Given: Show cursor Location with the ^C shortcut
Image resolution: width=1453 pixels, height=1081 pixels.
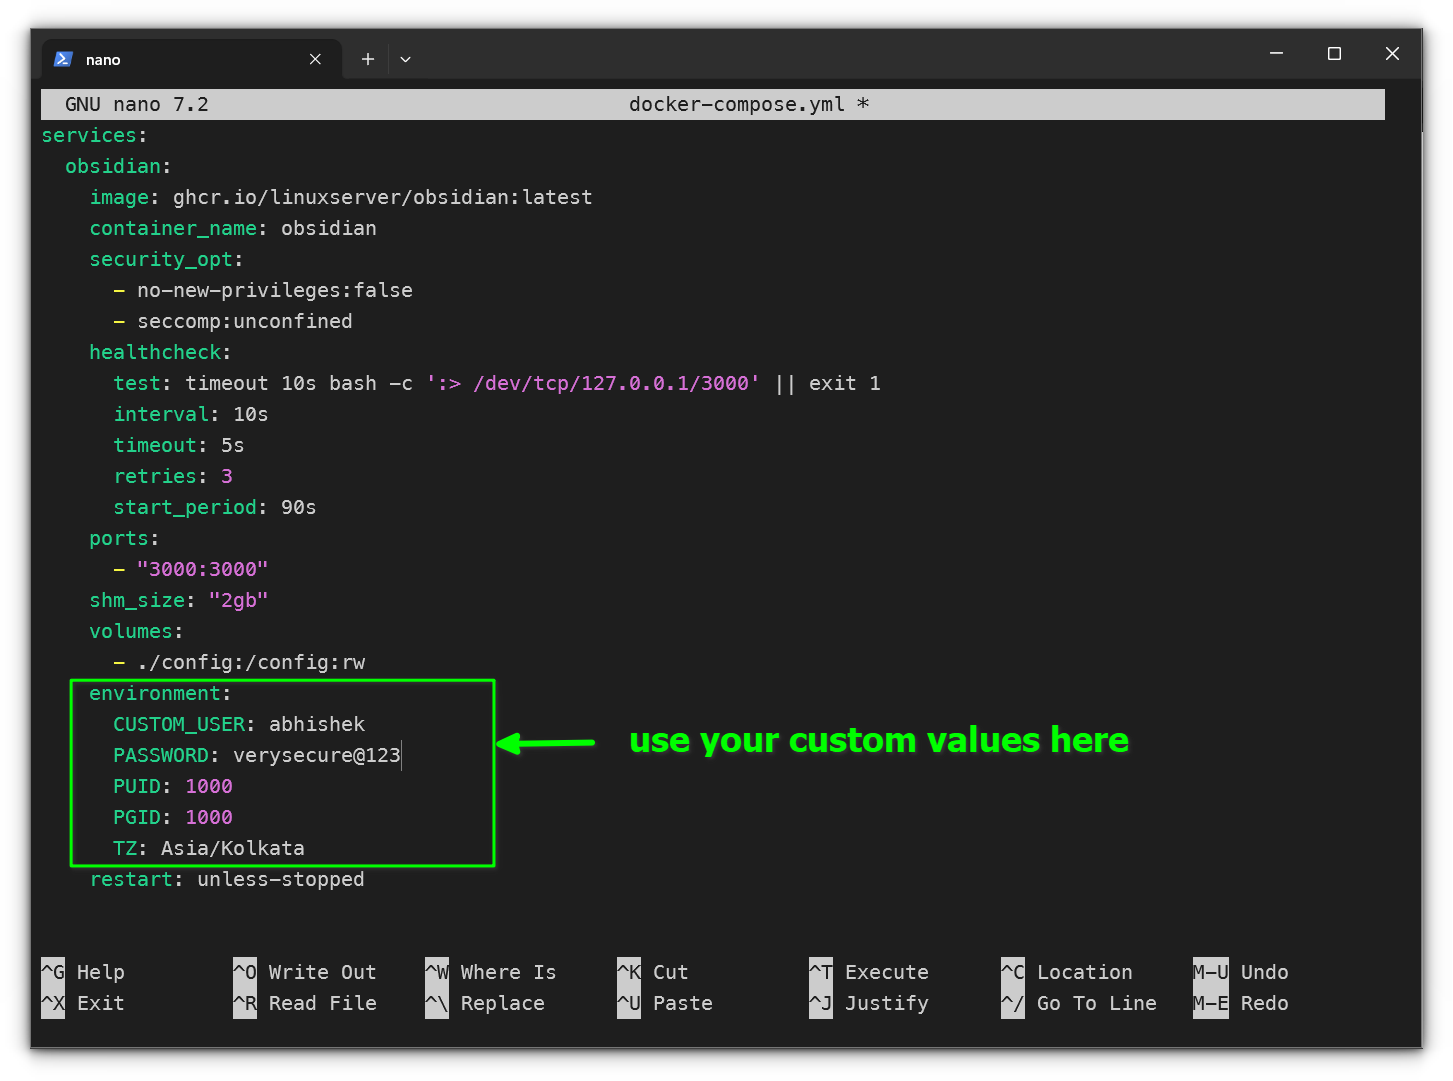Looking at the screenshot, I should pos(1067,971).
